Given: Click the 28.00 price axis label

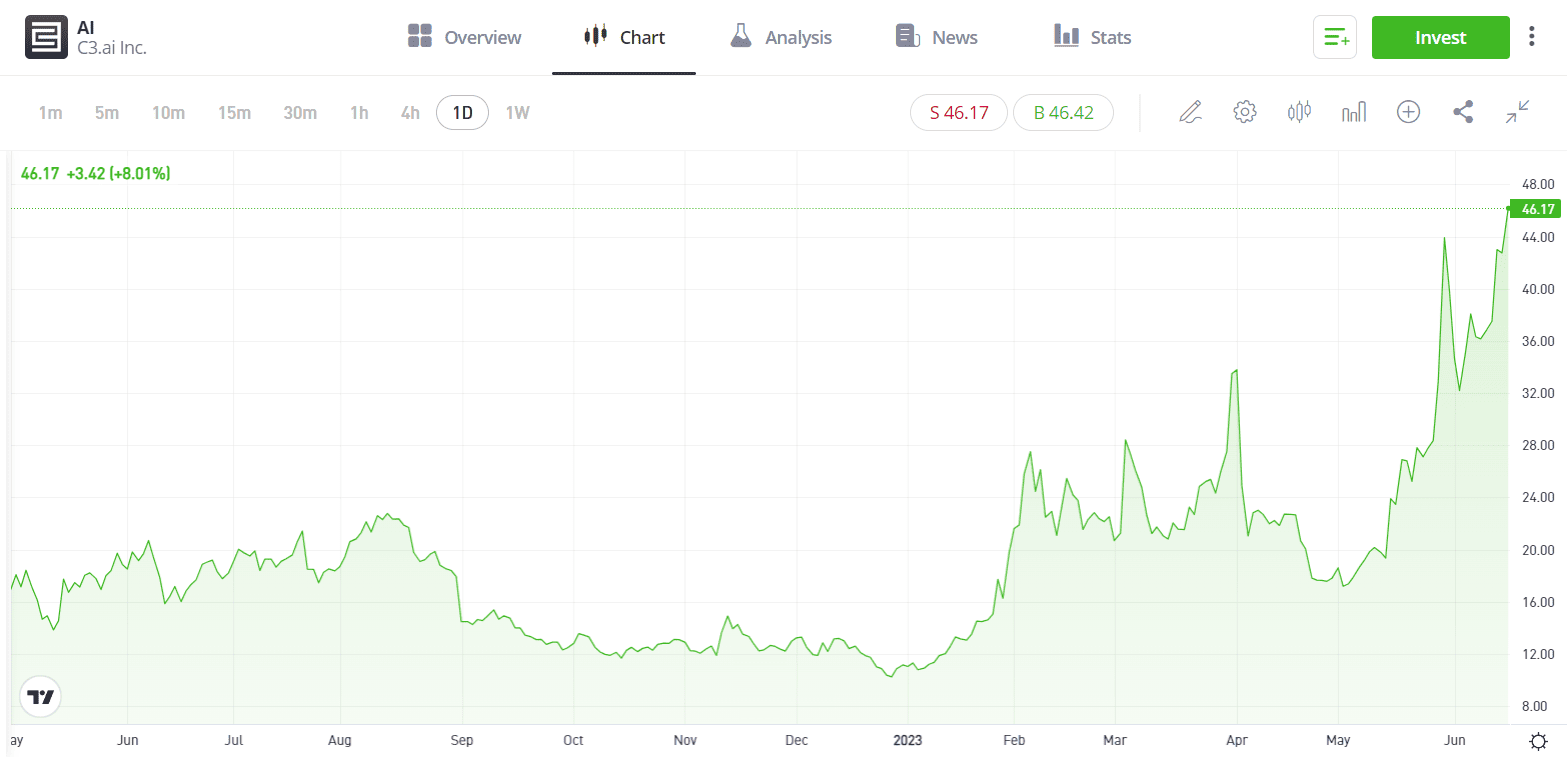Looking at the screenshot, I should [1538, 446].
